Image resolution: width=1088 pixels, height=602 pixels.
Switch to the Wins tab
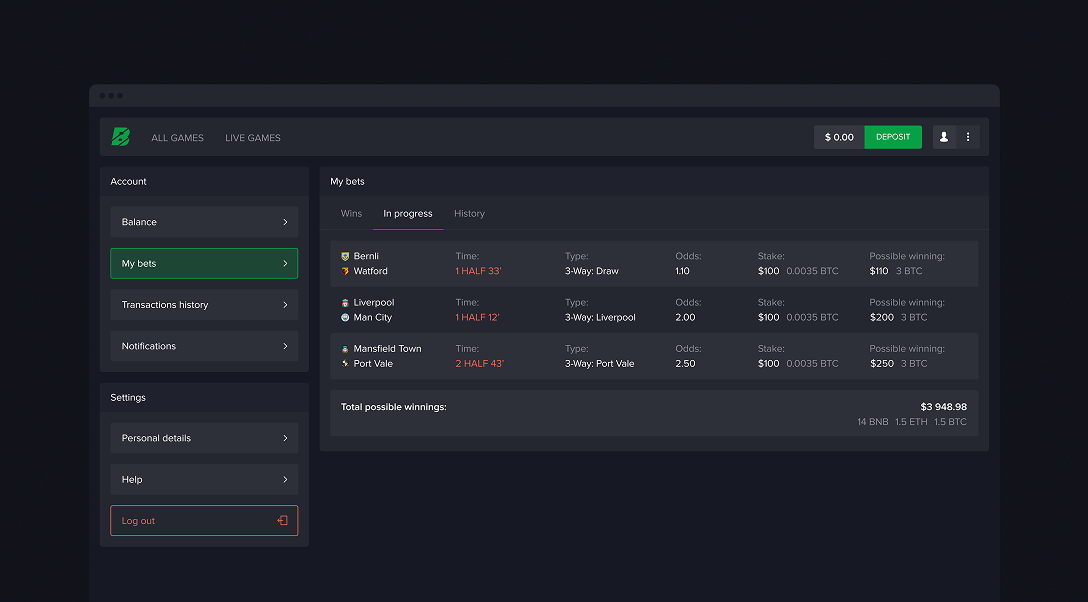click(351, 213)
